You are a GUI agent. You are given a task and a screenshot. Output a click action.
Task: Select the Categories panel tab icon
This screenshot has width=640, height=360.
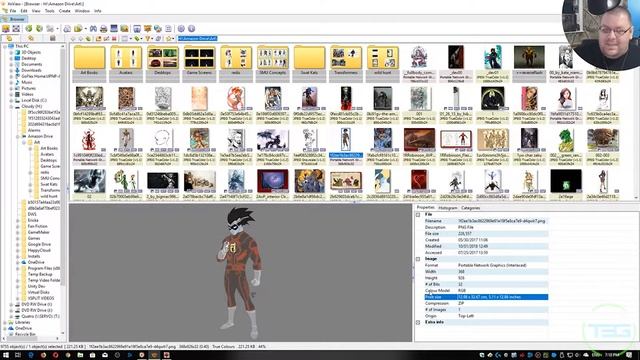(x=52, y=38)
